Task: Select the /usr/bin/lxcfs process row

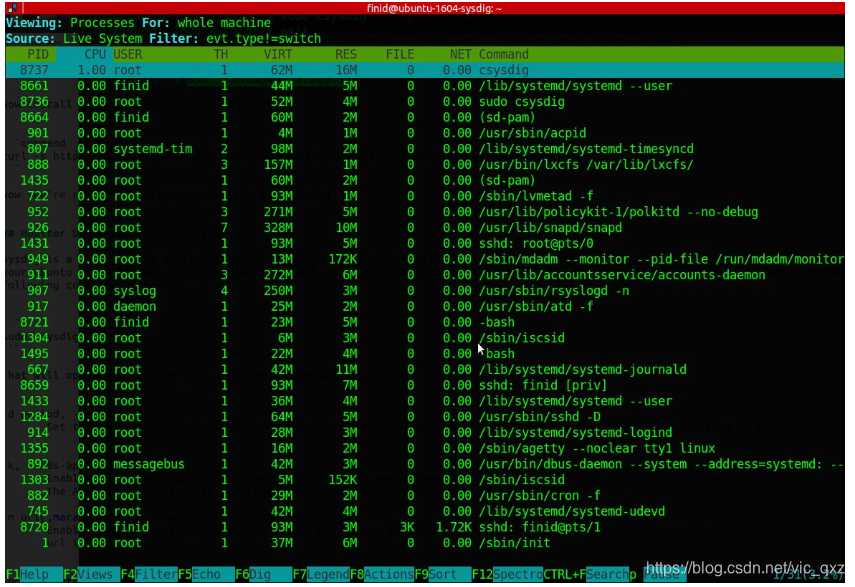Action: coord(425,165)
